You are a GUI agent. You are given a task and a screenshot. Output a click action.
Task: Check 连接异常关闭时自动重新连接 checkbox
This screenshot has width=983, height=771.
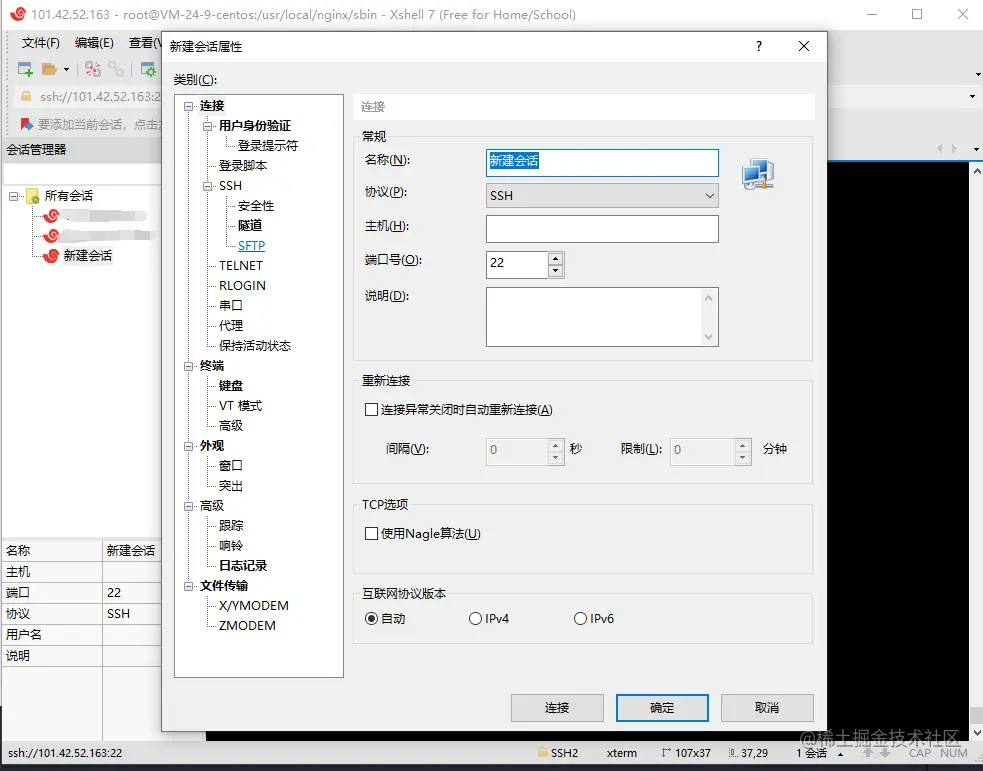click(371, 410)
